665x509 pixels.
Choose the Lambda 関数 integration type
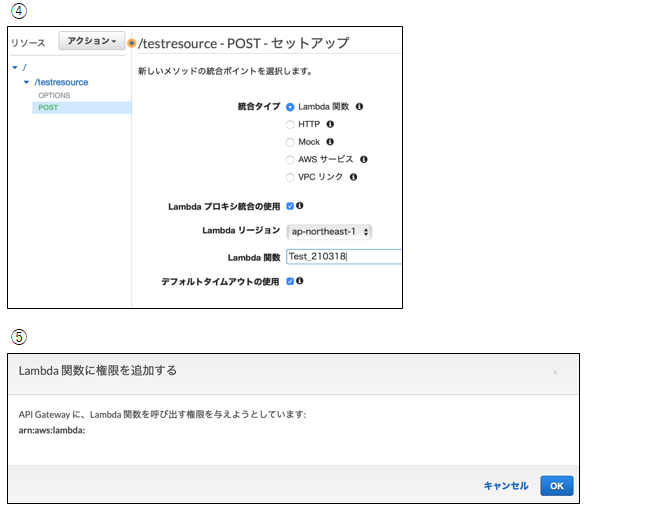pos(290,107)
